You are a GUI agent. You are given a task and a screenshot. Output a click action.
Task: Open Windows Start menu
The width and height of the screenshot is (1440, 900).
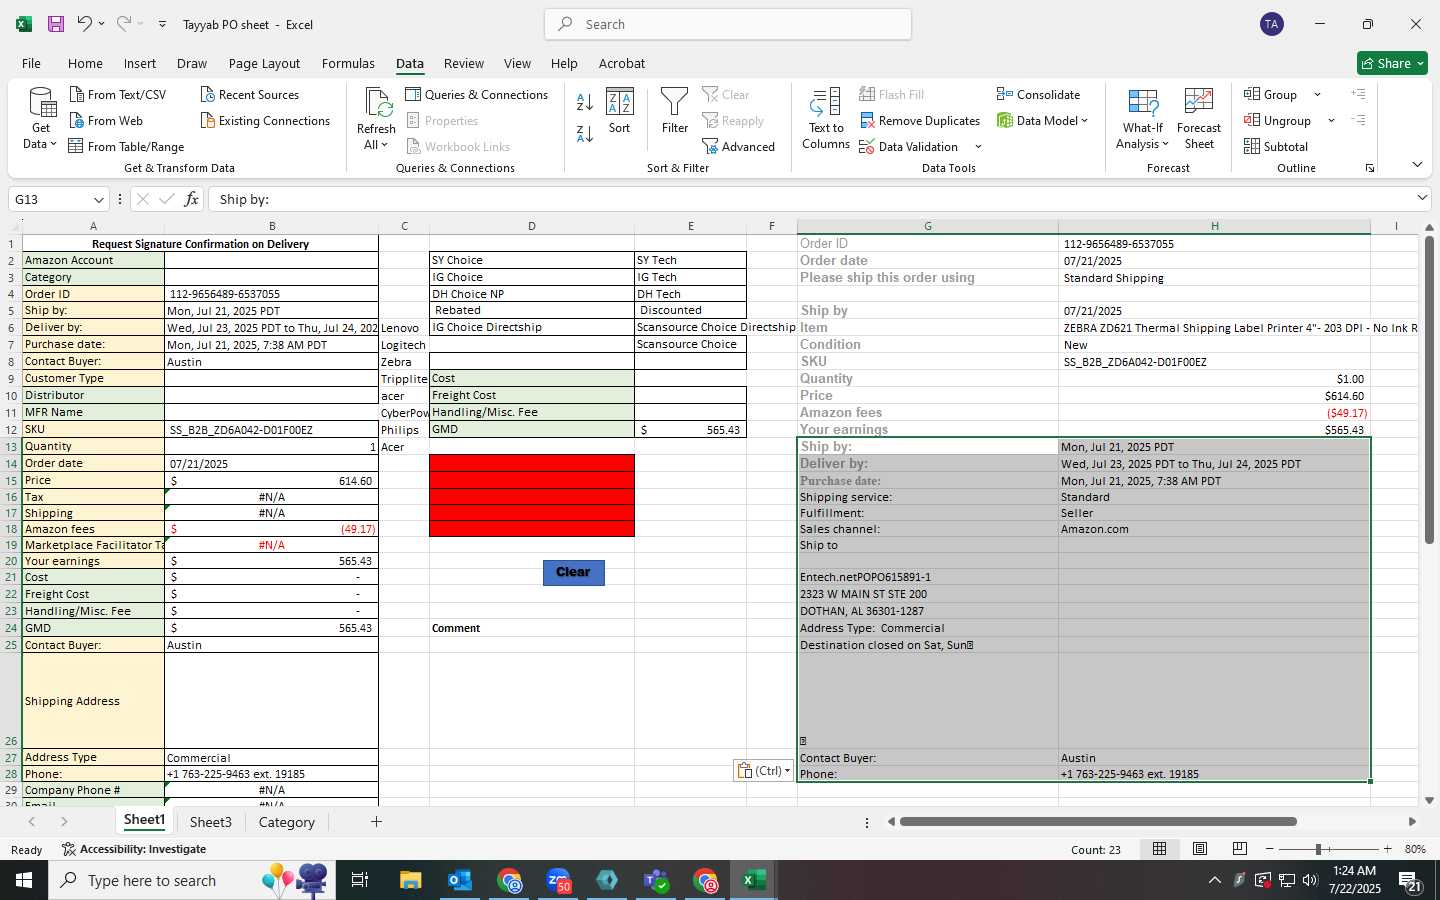(24, 880)
